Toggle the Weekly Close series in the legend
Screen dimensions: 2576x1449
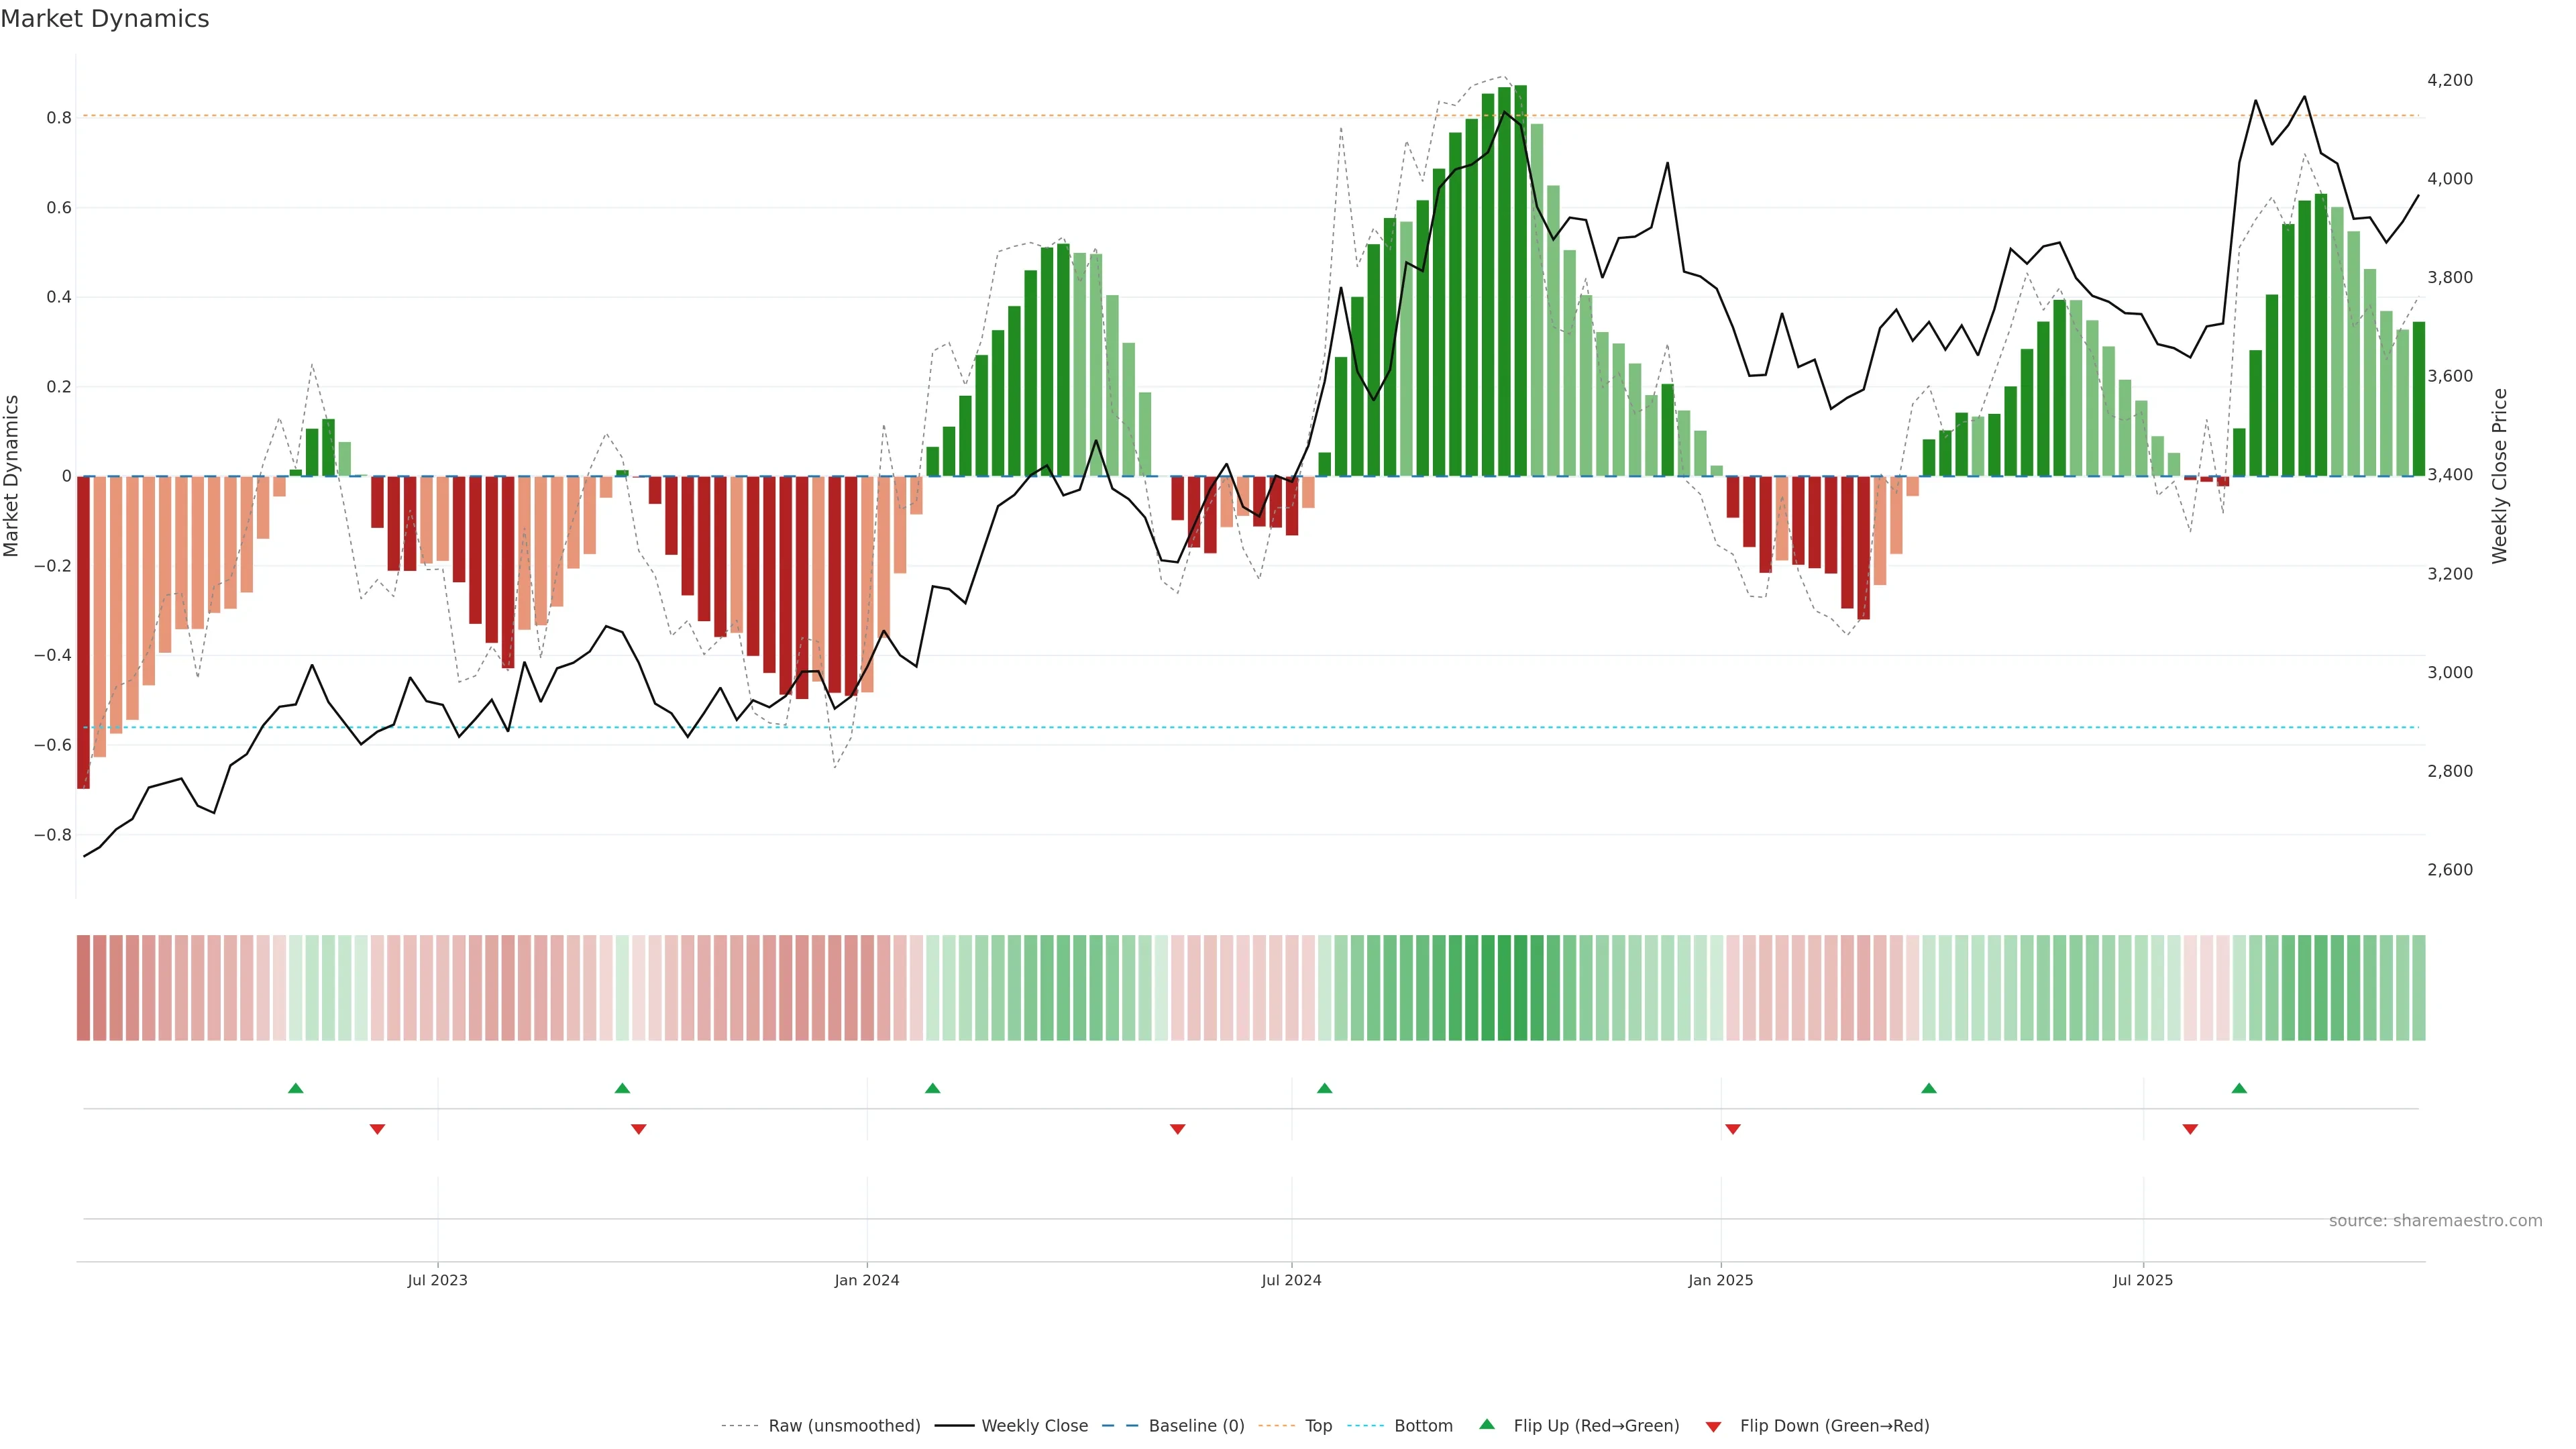[1034, 1425]
